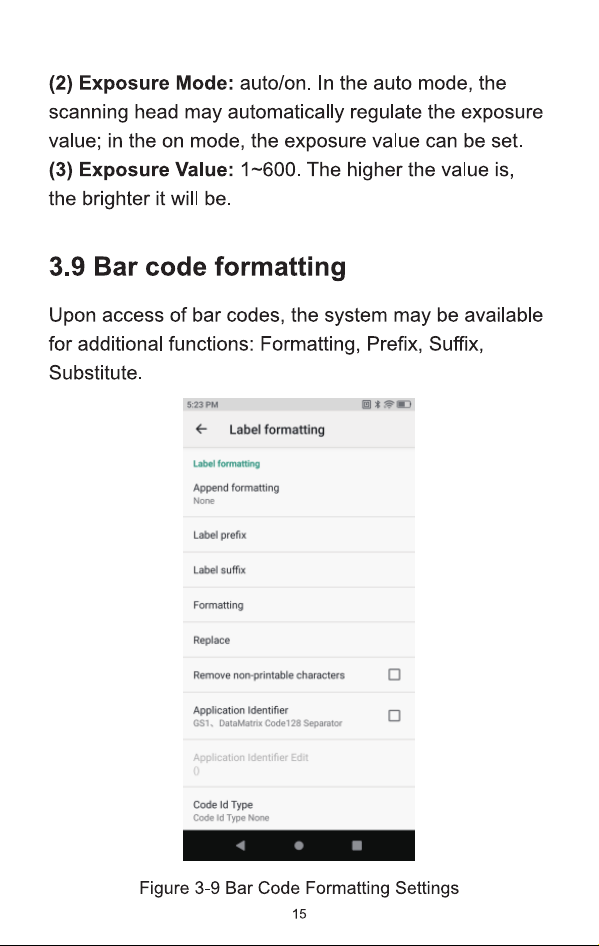This screenshot has height=946, width=599.
Task: Open the Label suffix option
Action: [299, 570]
